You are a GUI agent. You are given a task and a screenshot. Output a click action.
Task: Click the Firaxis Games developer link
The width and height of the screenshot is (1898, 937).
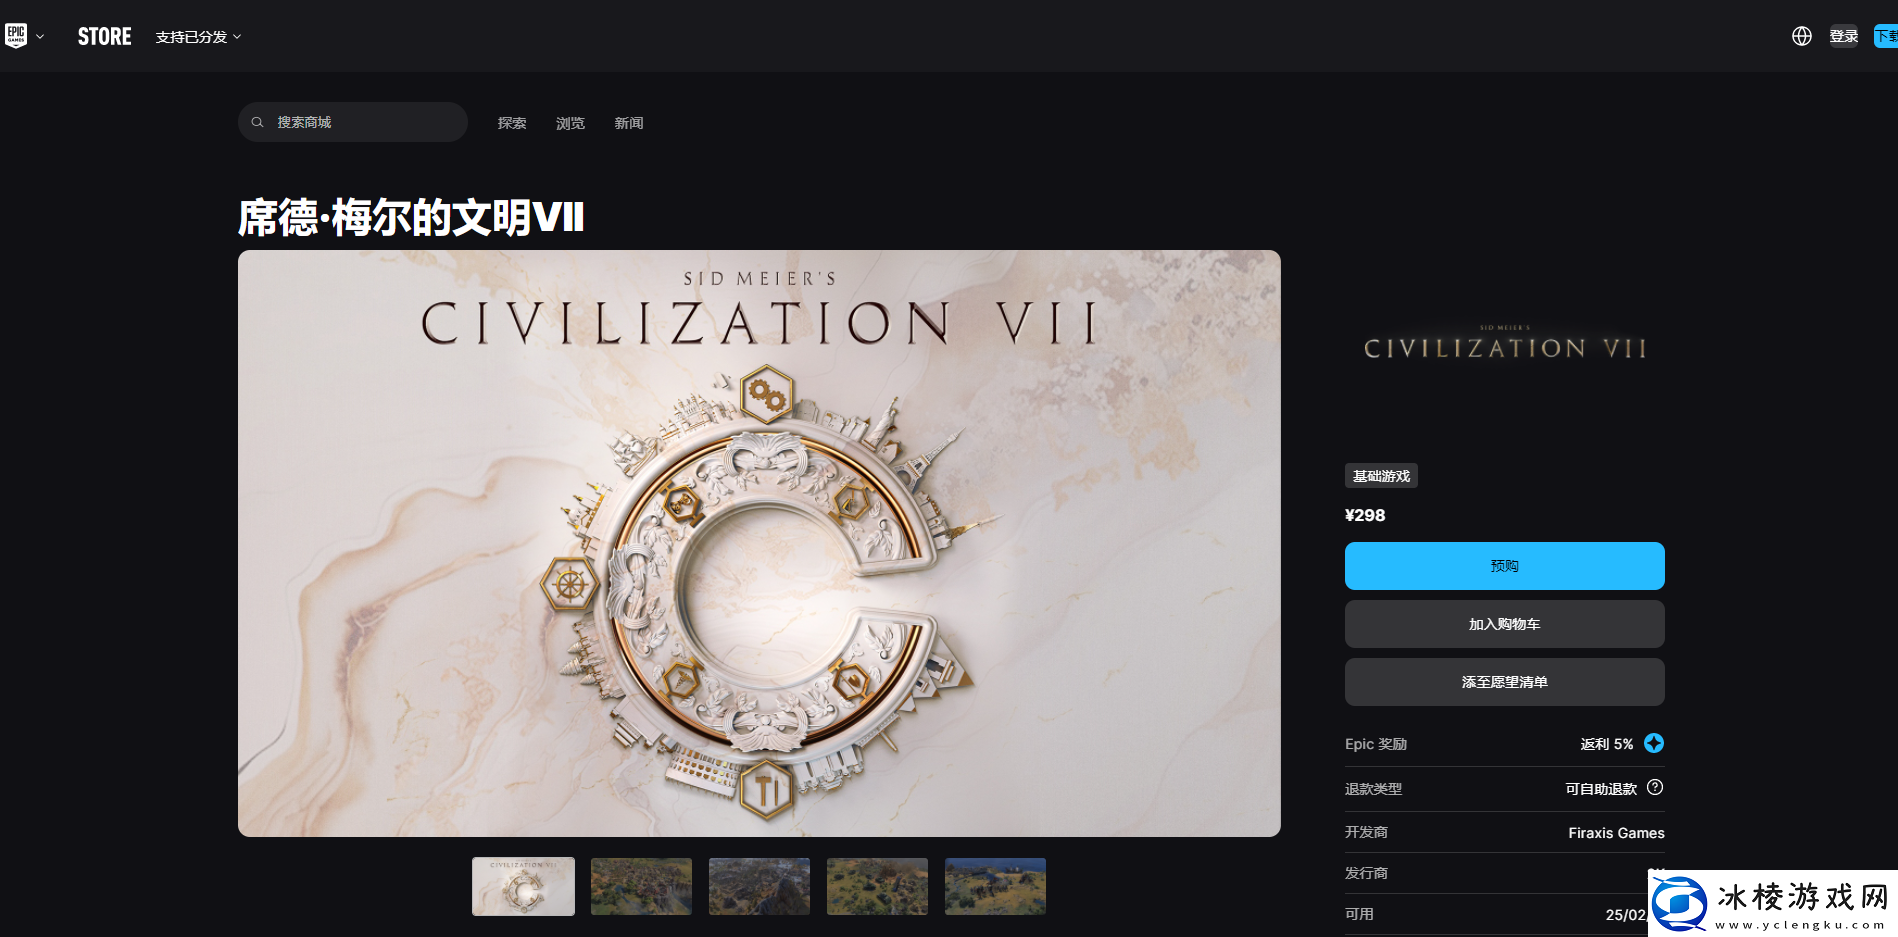1616,833
